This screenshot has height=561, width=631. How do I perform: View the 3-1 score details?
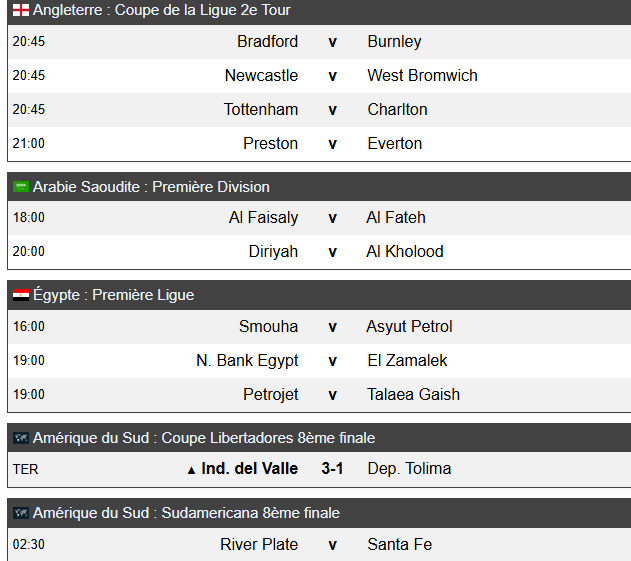click(x=332, y=469)
